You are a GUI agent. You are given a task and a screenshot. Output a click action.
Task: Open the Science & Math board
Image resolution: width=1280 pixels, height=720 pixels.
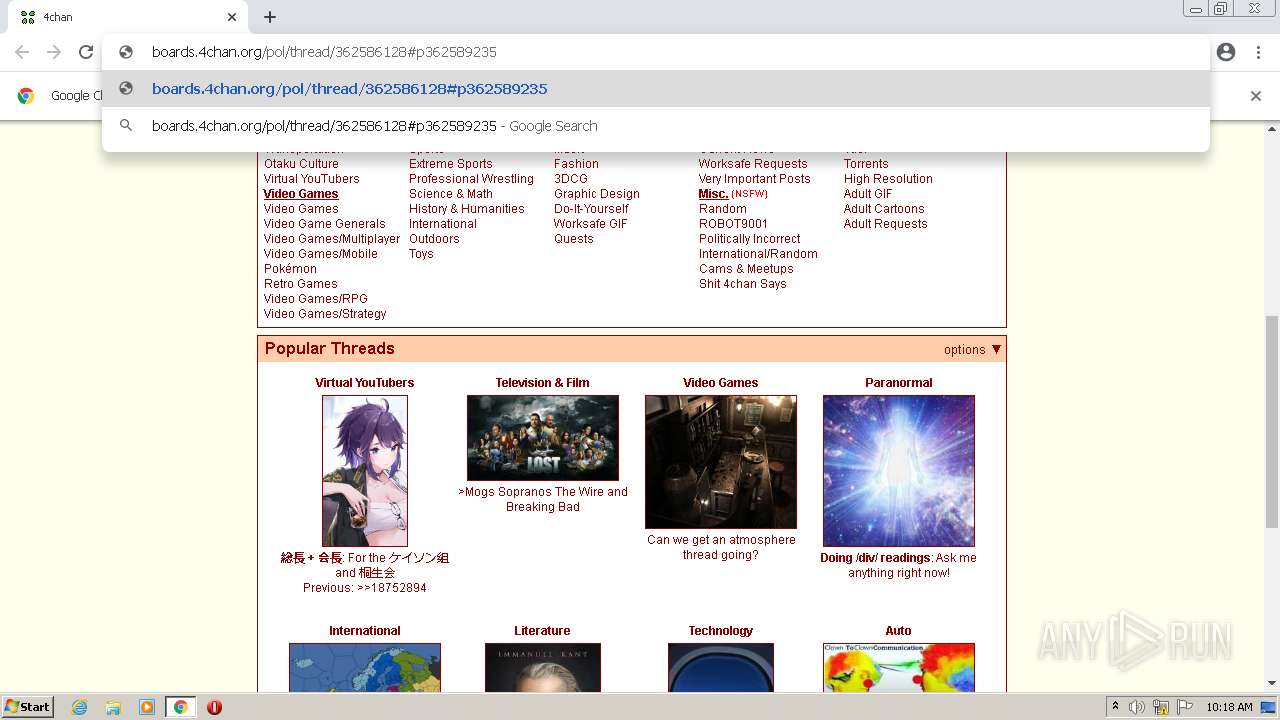click(x=451, y=194)
